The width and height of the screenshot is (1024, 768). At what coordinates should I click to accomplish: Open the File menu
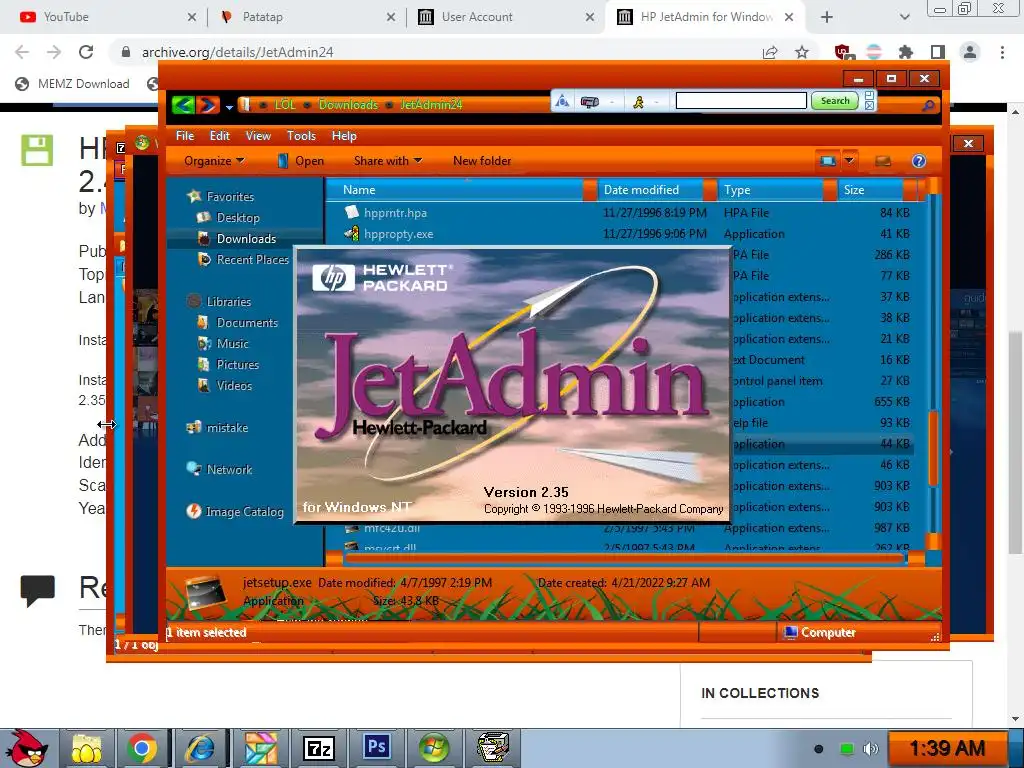click(x=185, y=136)
